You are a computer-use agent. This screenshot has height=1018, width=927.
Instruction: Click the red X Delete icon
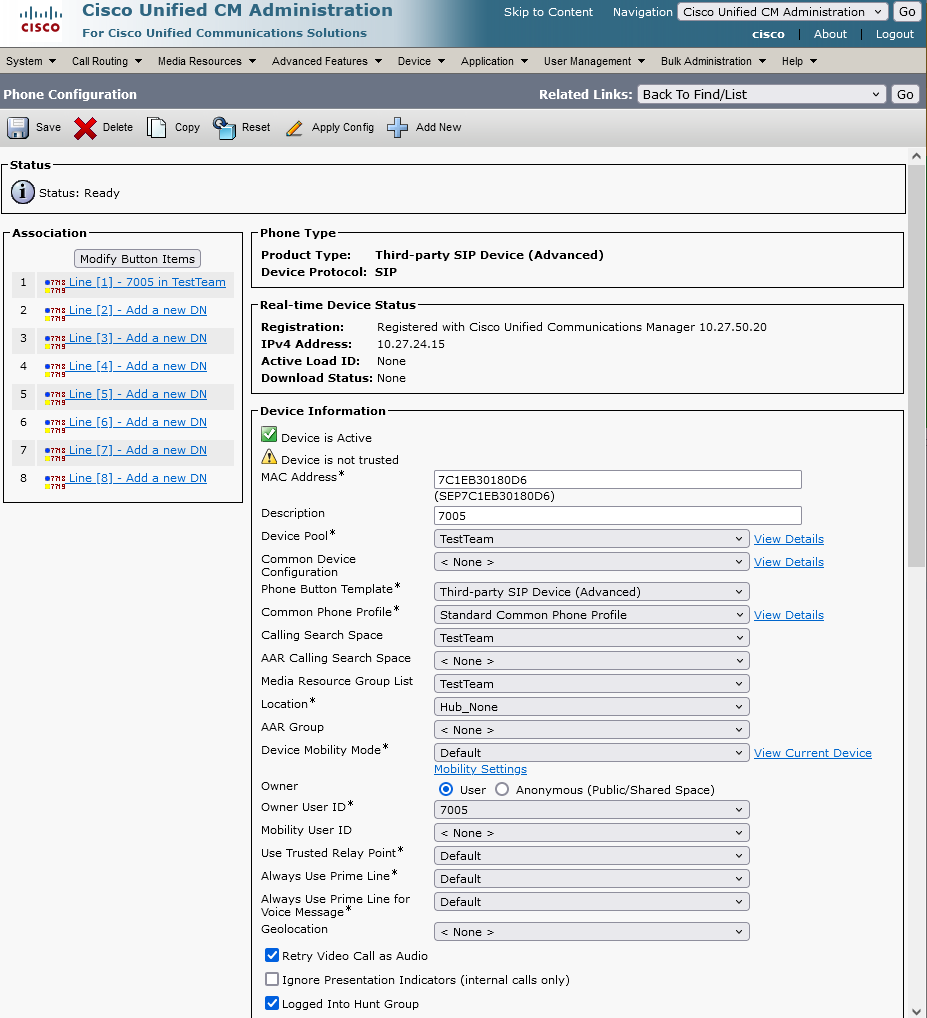pyautogui.click(x=85, y=128)
